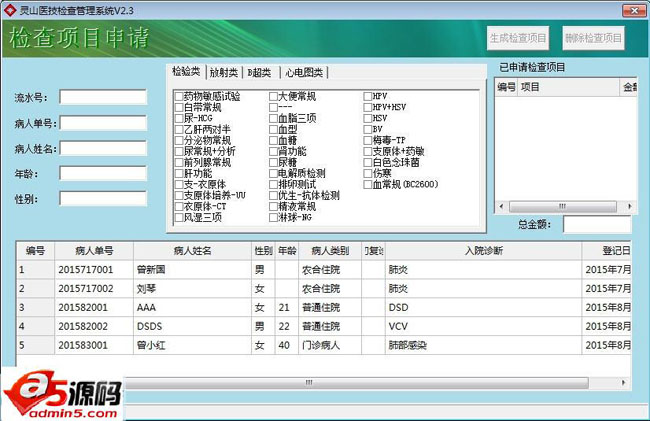Open the 放射类 tab
This screenshot has height=421, width=650.
[x=223, y=73]
